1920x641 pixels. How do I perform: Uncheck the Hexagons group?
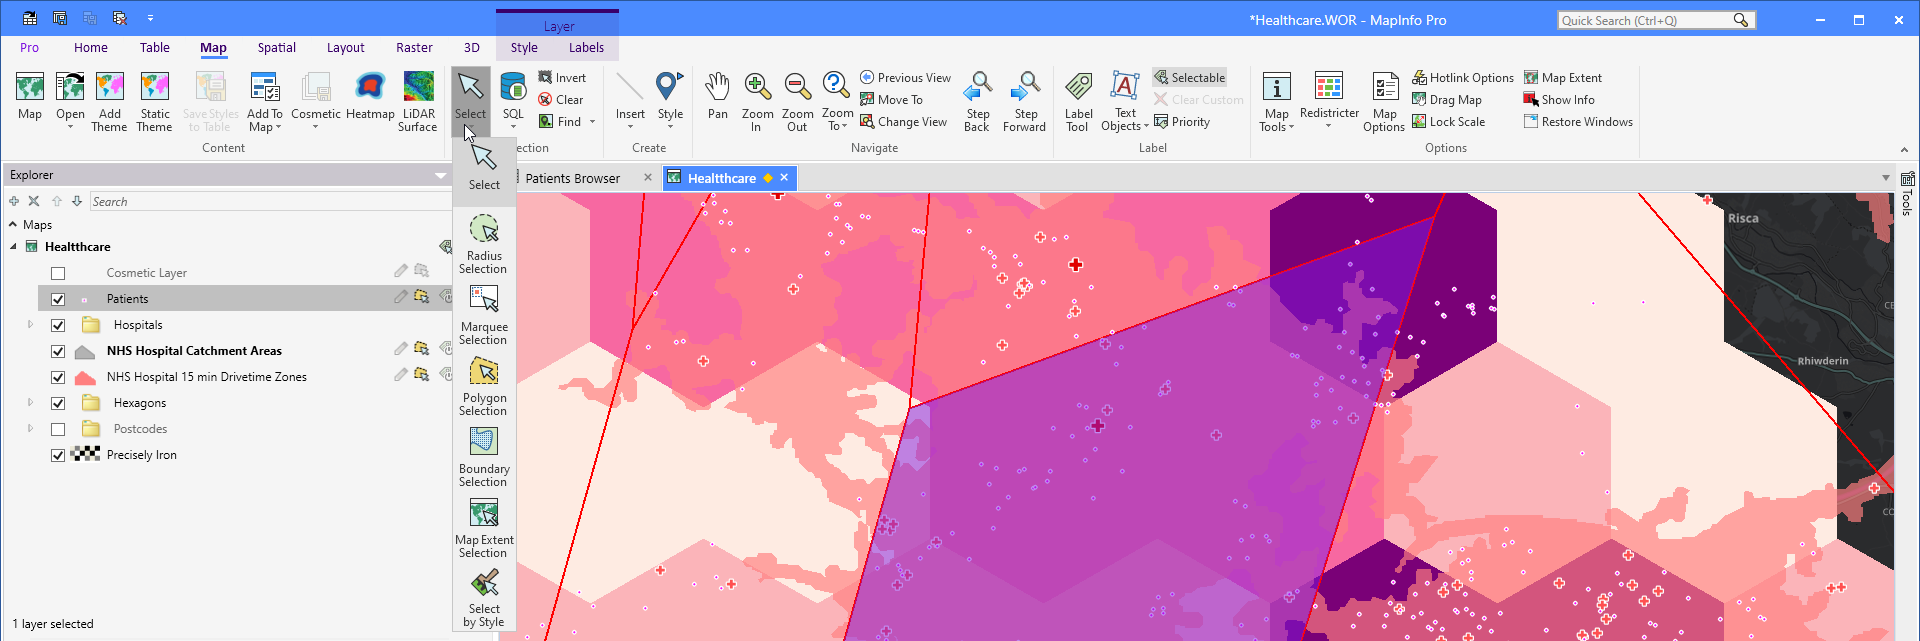coord(58,403)
